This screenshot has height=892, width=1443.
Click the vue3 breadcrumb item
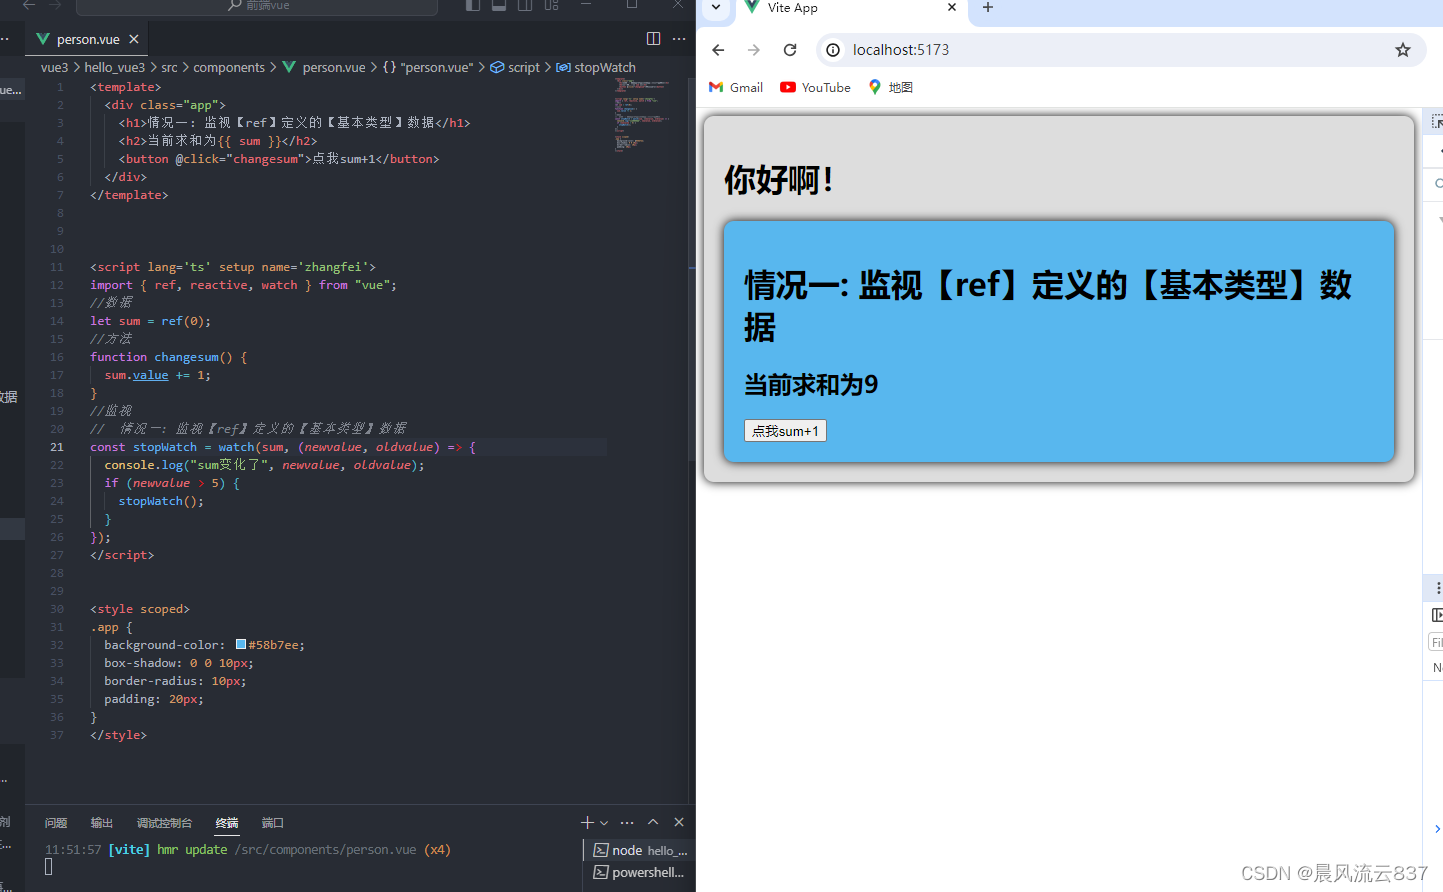(54, 67)
